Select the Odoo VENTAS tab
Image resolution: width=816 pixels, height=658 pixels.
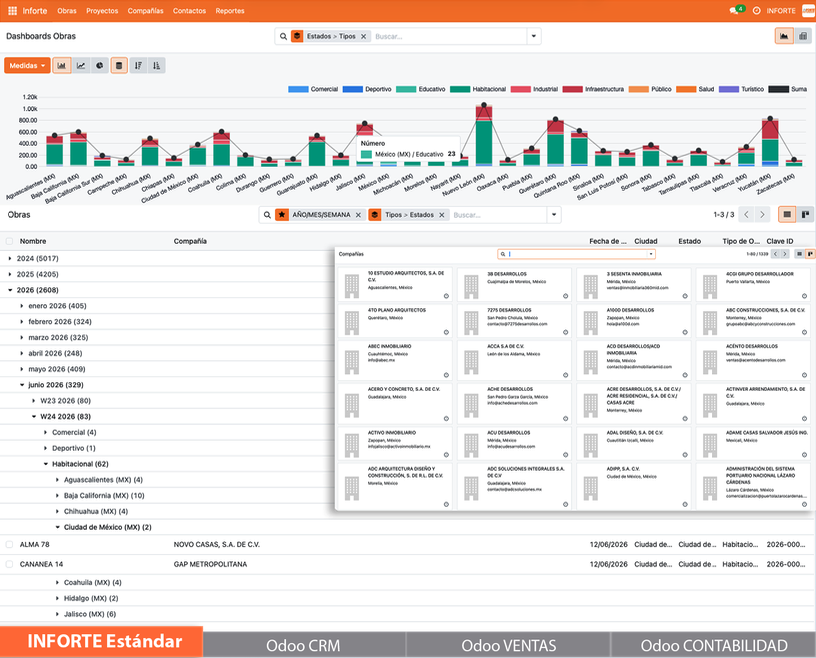[x=508, y=646]
